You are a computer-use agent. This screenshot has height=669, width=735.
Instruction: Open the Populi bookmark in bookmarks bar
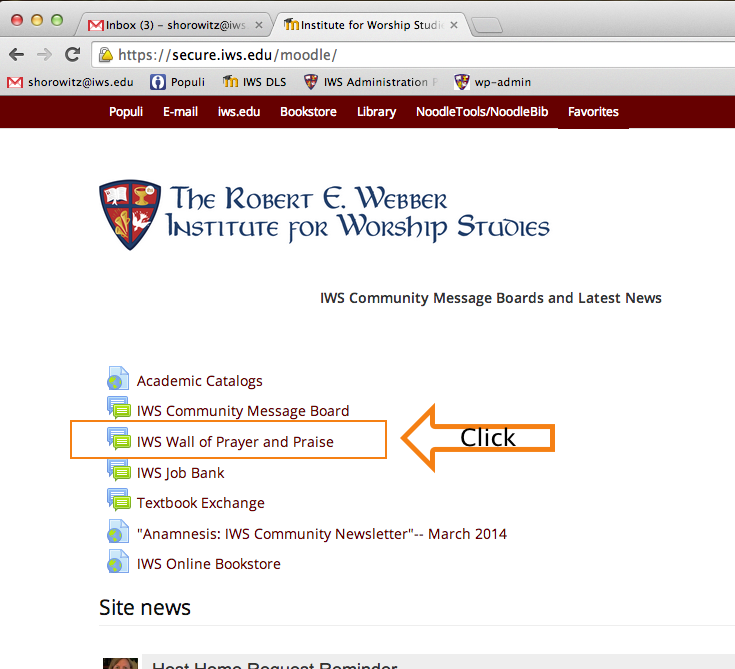(x=178, y=82)
